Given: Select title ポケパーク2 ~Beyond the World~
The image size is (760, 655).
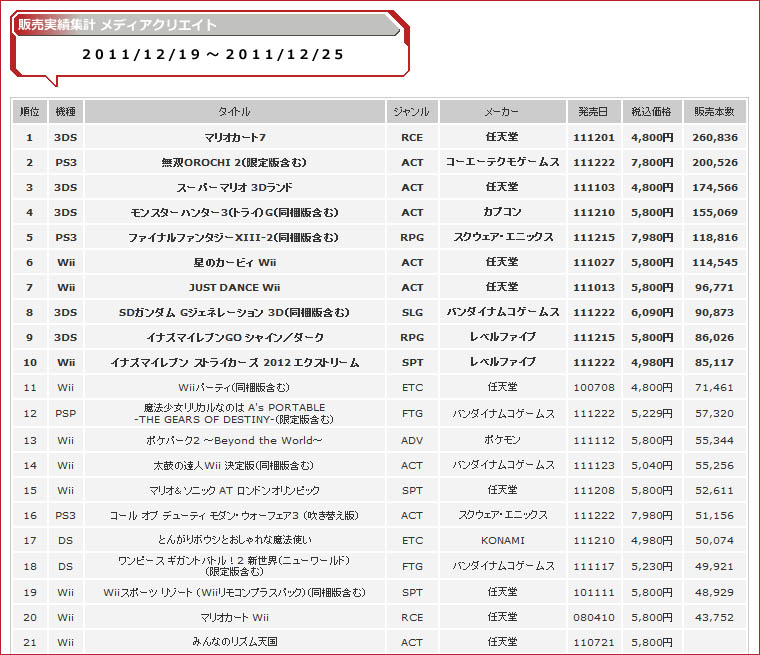Looking at the screenshot, I should click(x=234, y=441).
